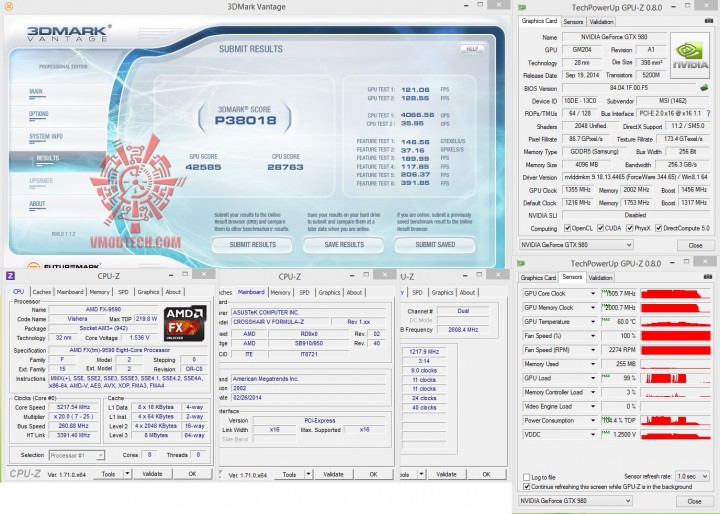Switch to Validation tab in upper GPU-Z
Screen dimensions: 720x514
click(601, 22)
